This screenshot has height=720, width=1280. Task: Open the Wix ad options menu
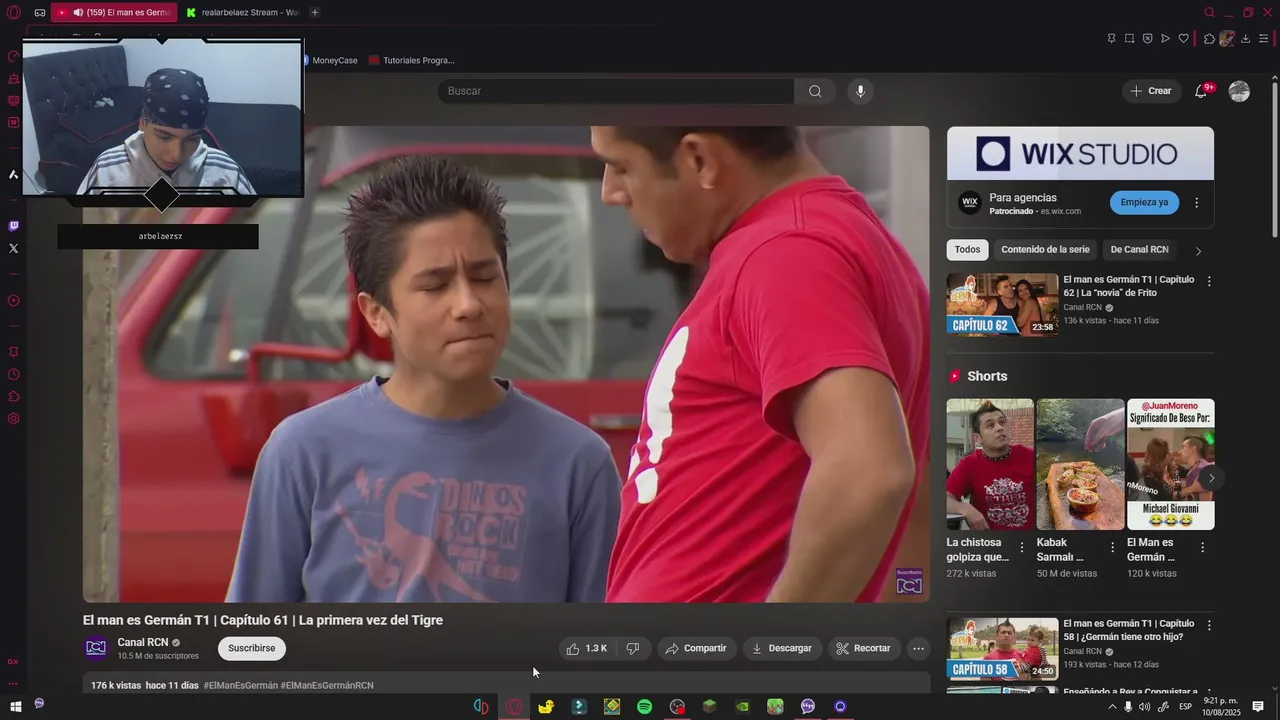(x=1196, y=203)
